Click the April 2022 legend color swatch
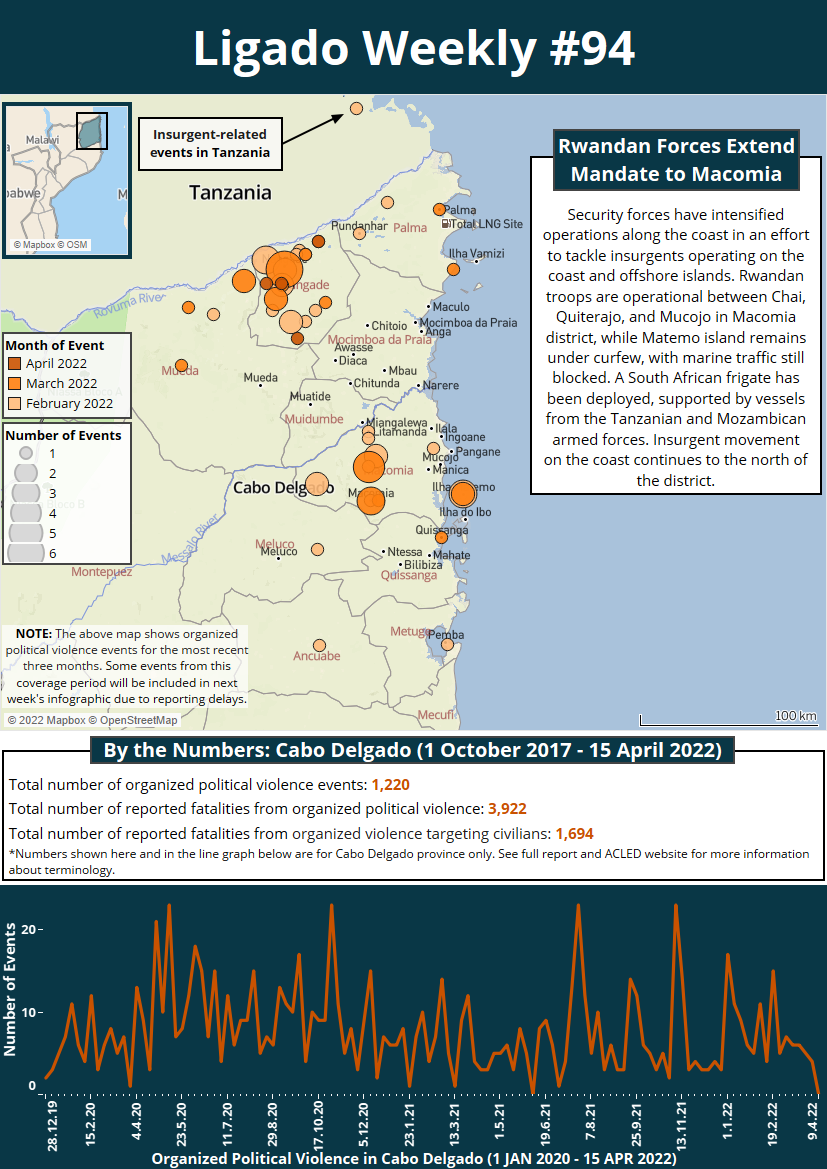This screenshot has height=1169, width=827. pos(14,364)
